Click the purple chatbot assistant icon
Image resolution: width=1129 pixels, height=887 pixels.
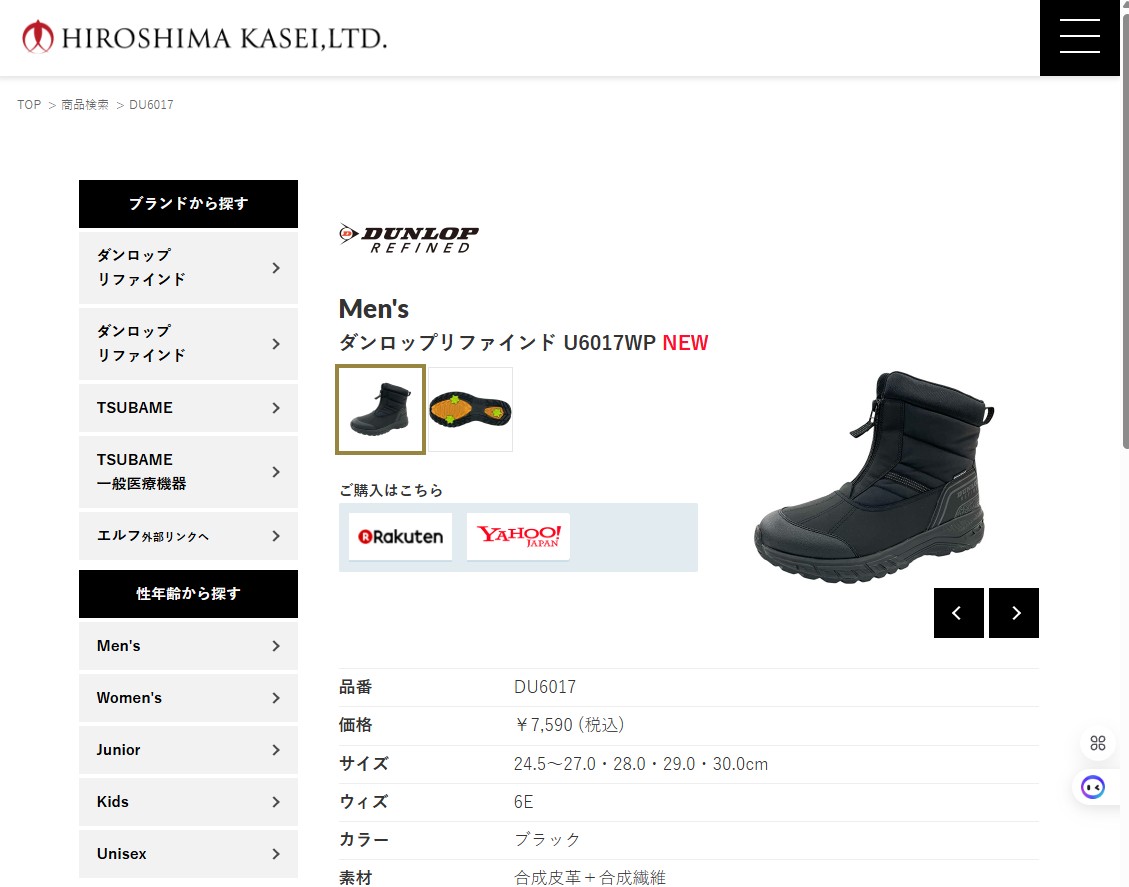tap(1093, 787)
